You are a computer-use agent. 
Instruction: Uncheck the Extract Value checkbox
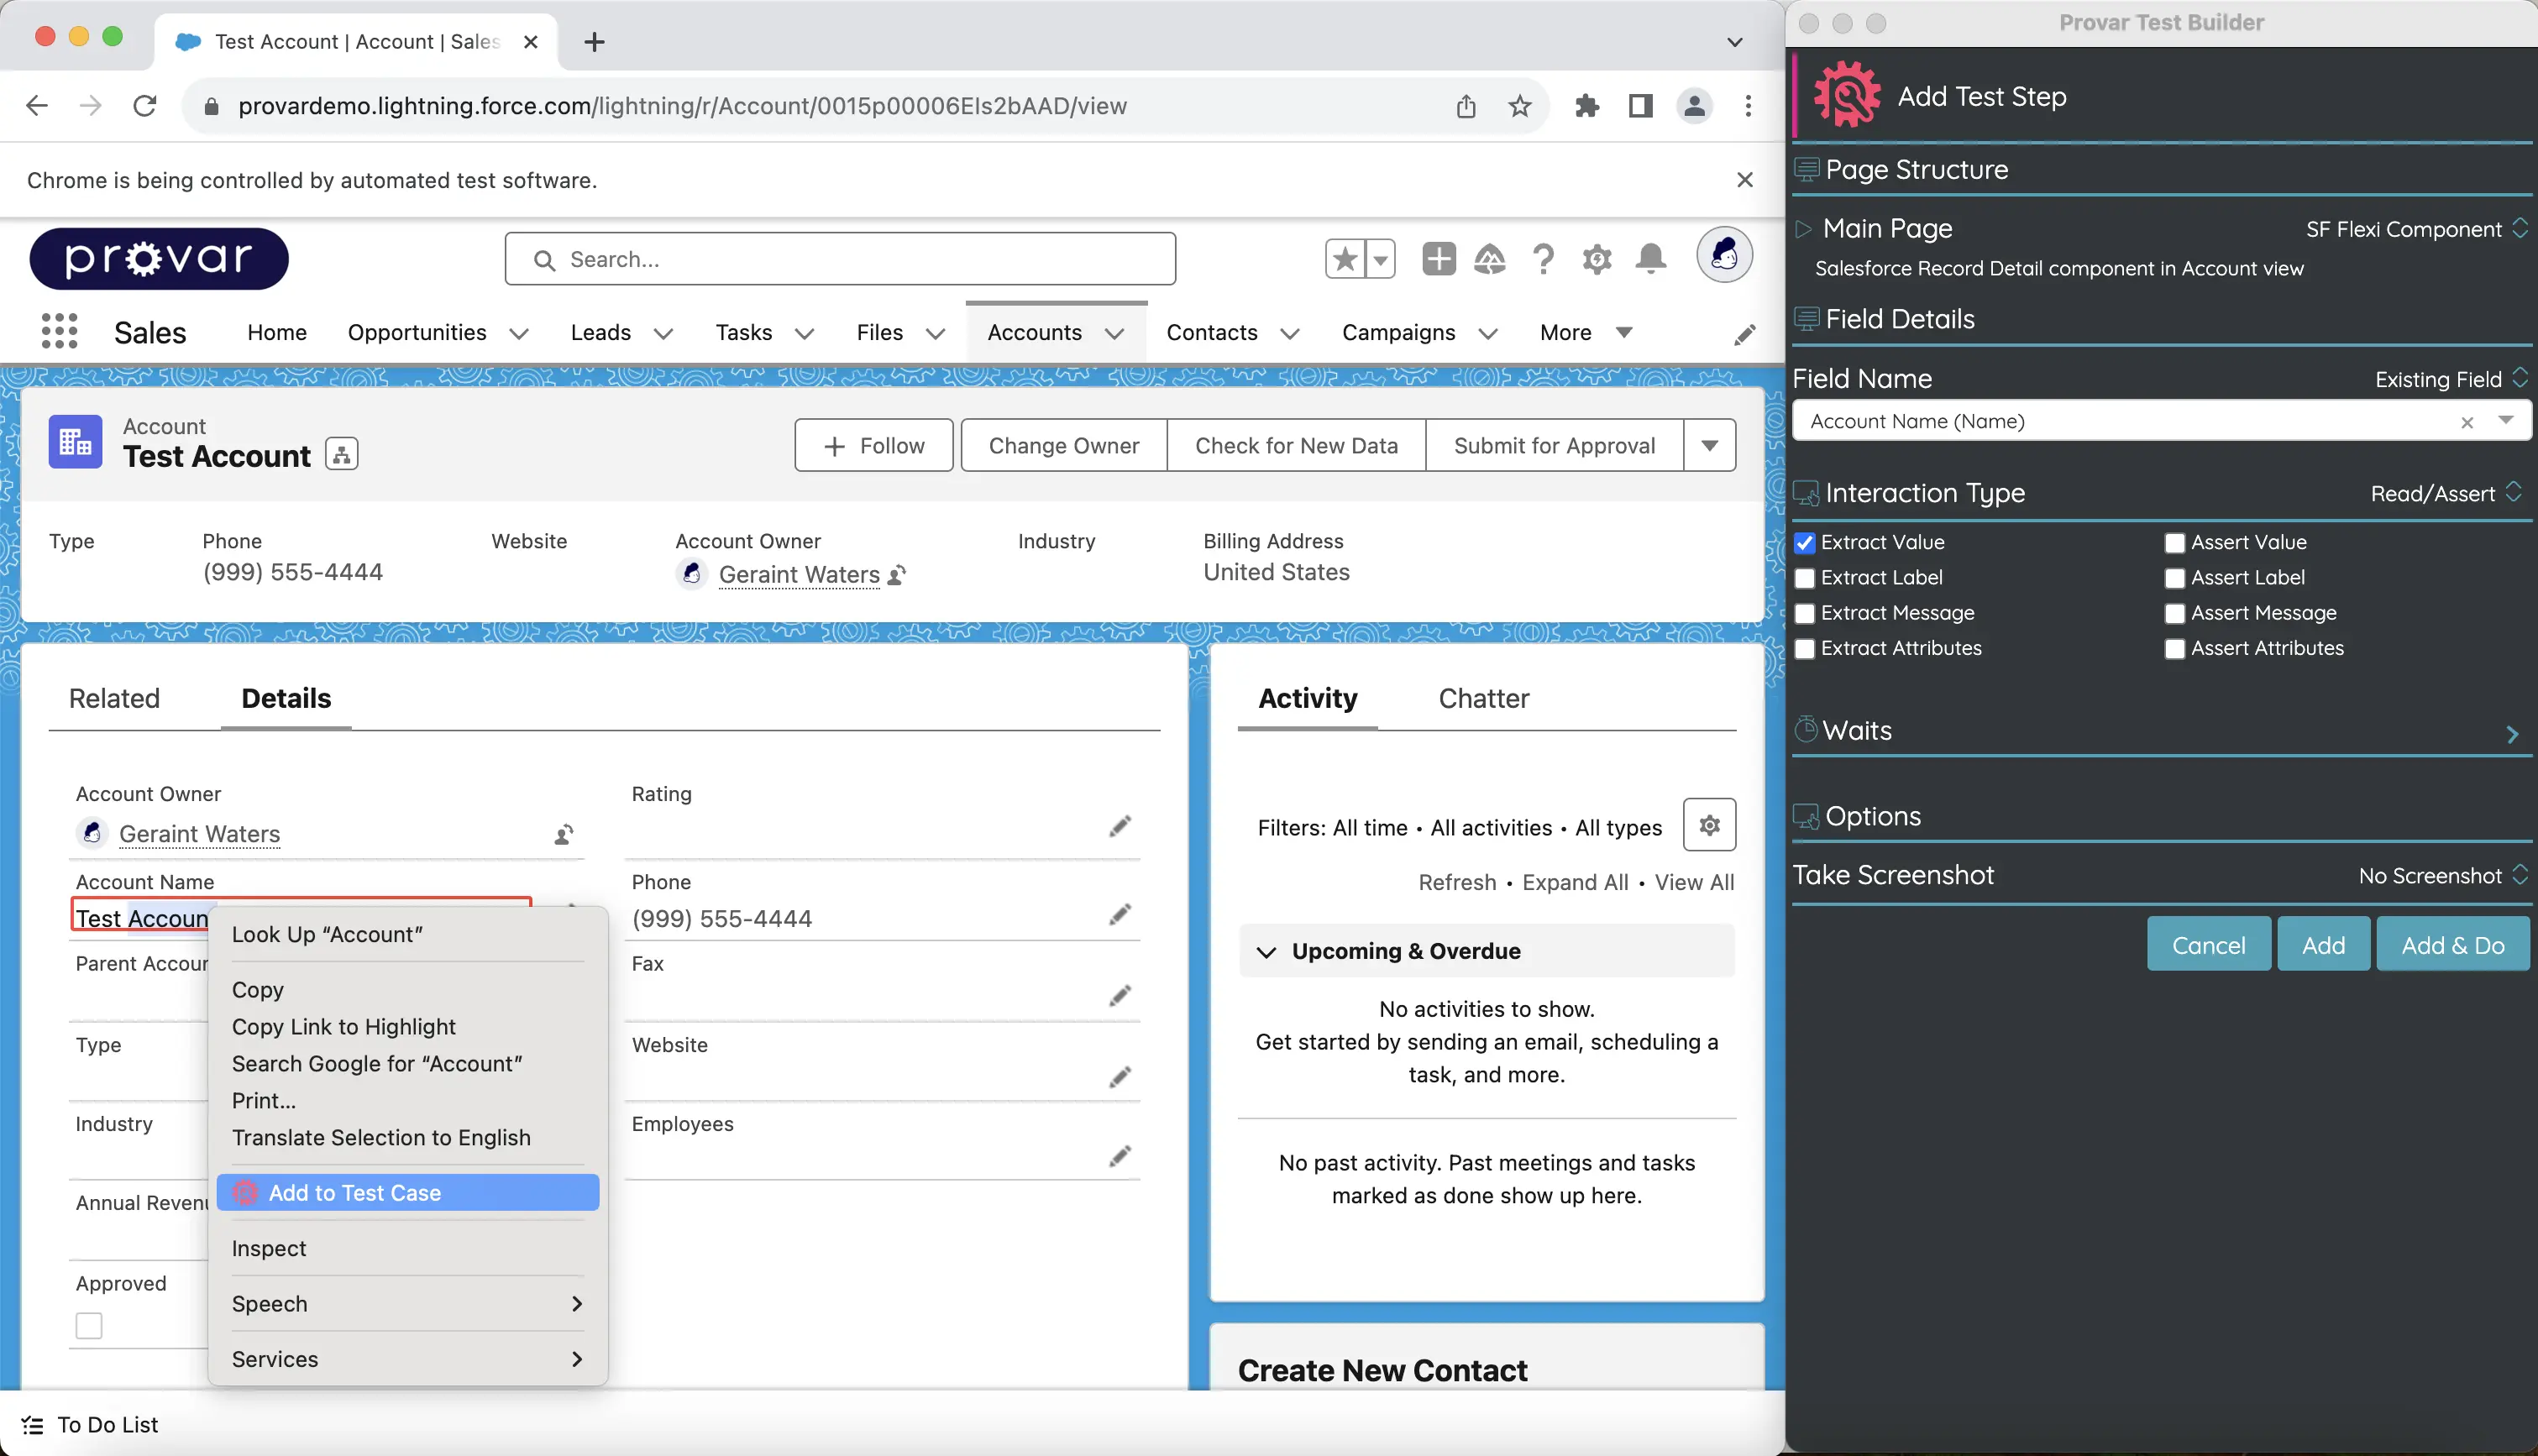(1805, 543)
